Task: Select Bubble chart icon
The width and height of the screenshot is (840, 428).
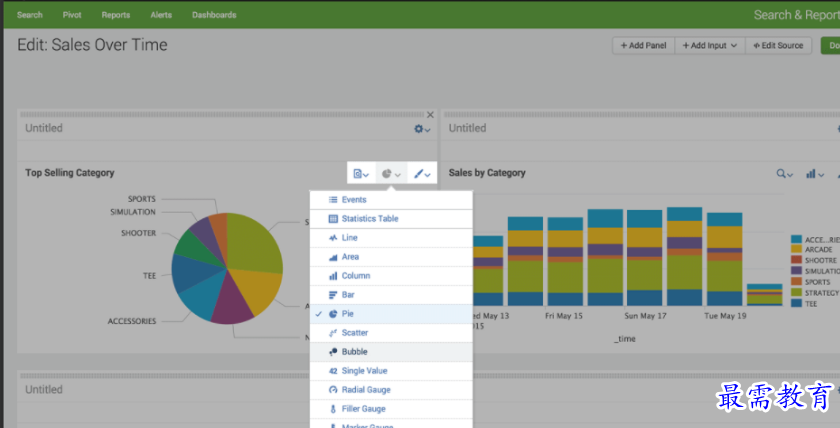Action: (333, 352)
